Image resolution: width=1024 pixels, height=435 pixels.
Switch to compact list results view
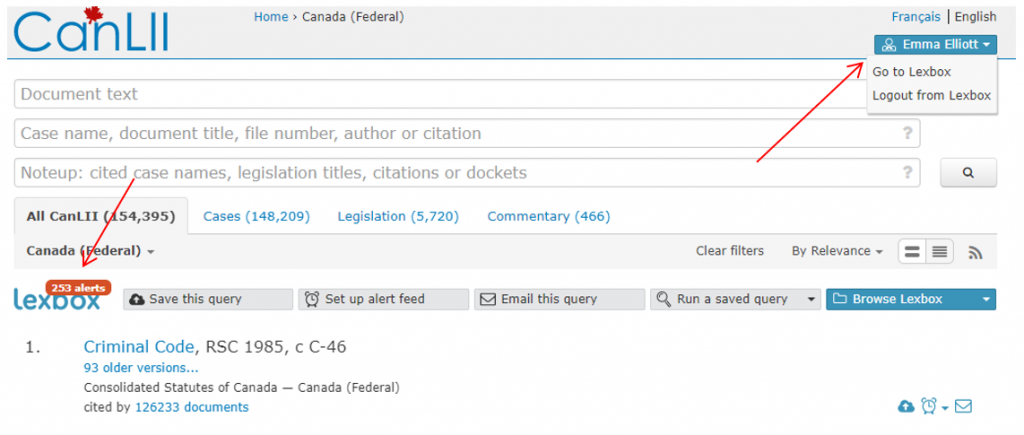(x=939, y=252)
